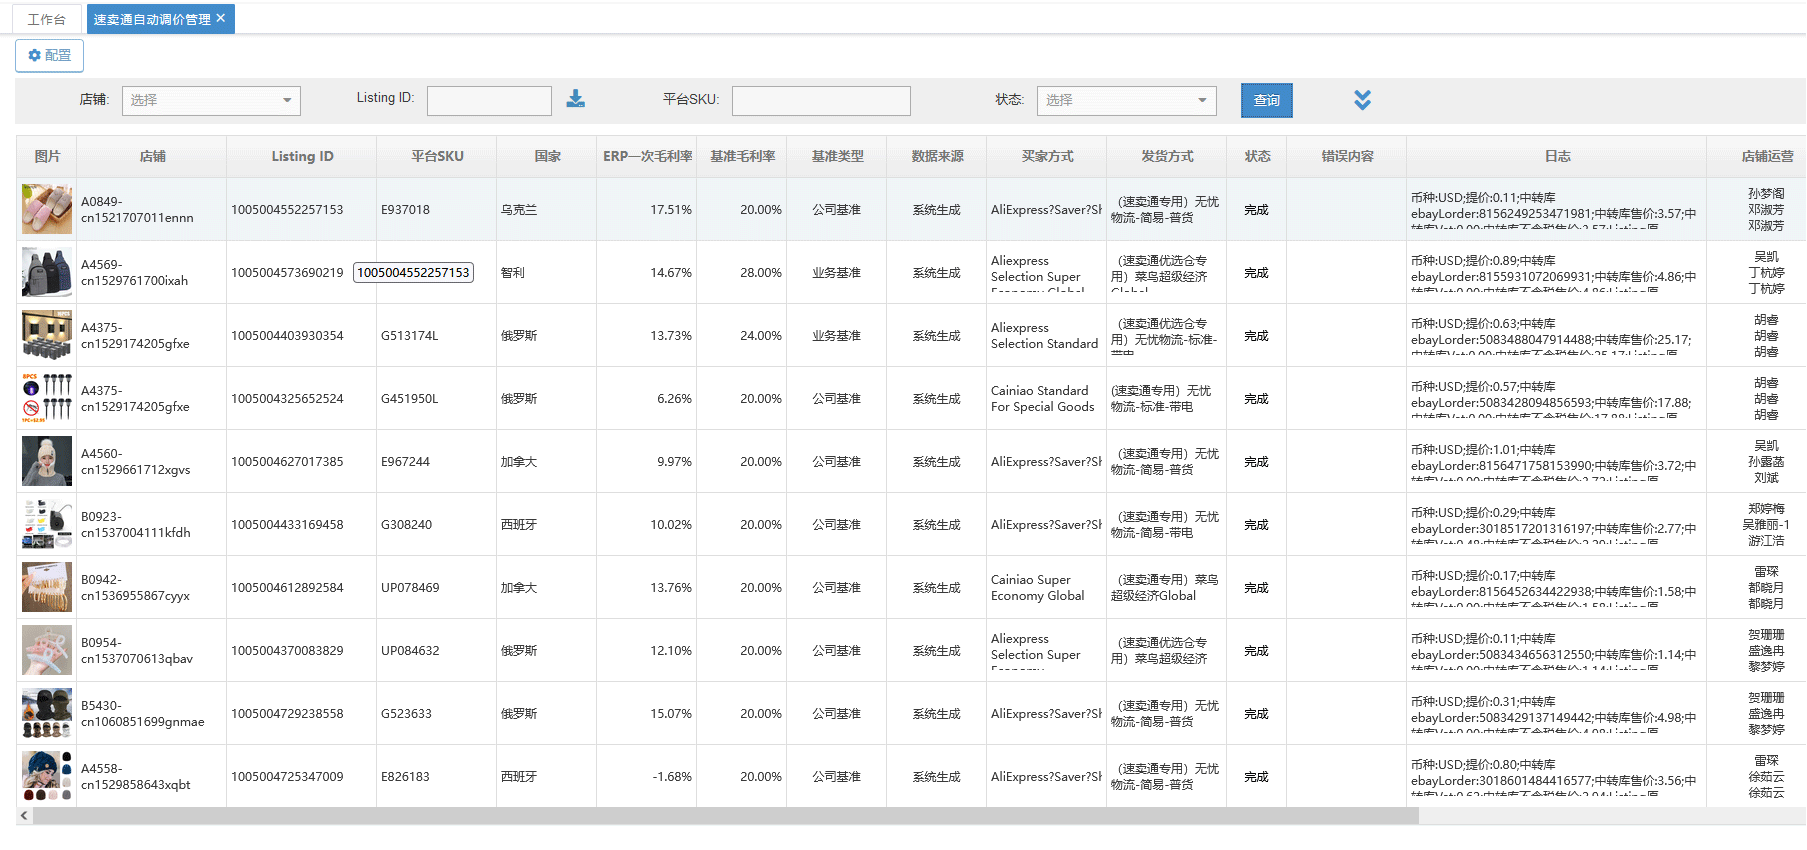Open beanie hat thumbnail for A4560
This screenshot has height=850, width=1807.
[x=47, y=461]
